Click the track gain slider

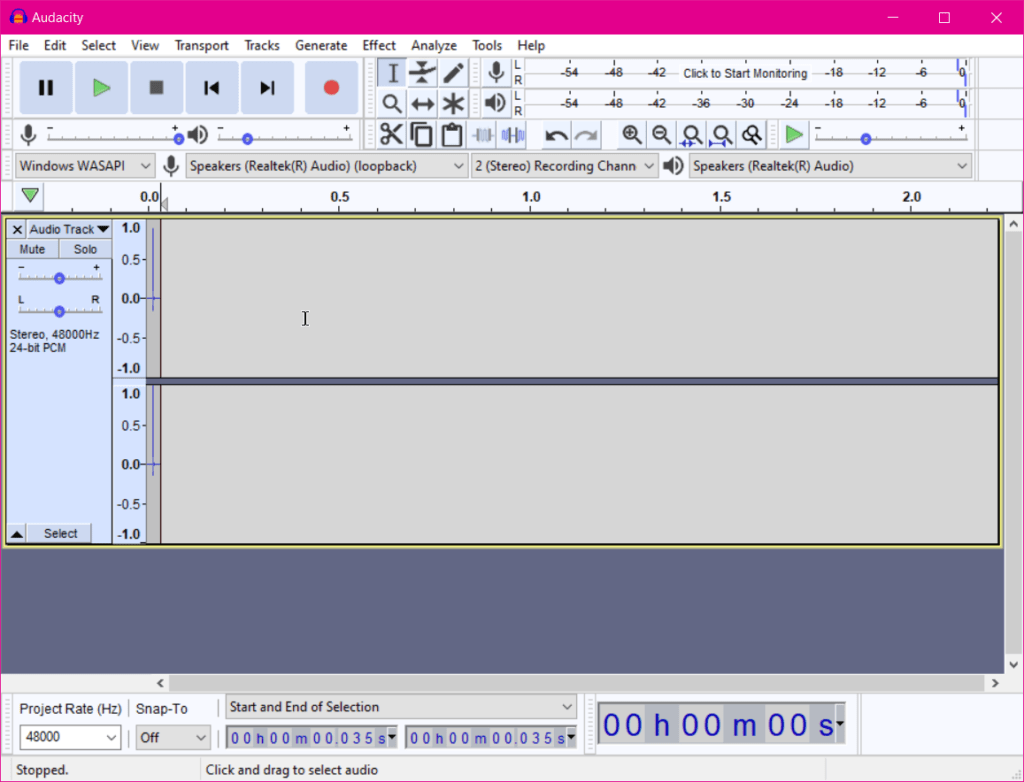(59, 277)
